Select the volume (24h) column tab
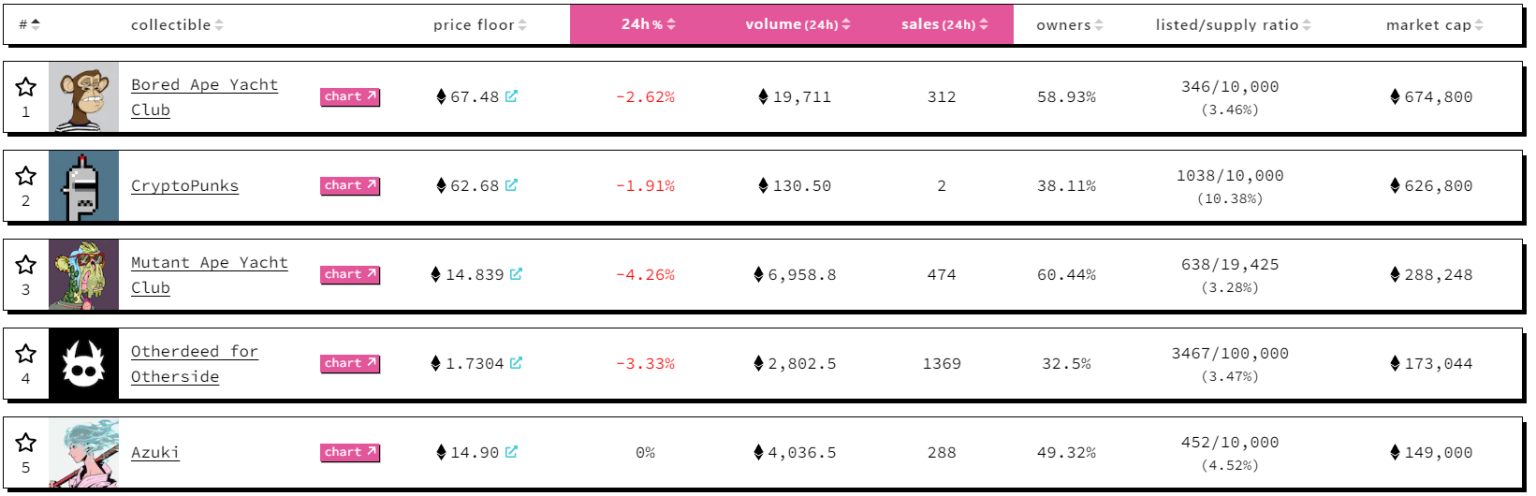This screenshot has width=1536, height=496. 797,25
